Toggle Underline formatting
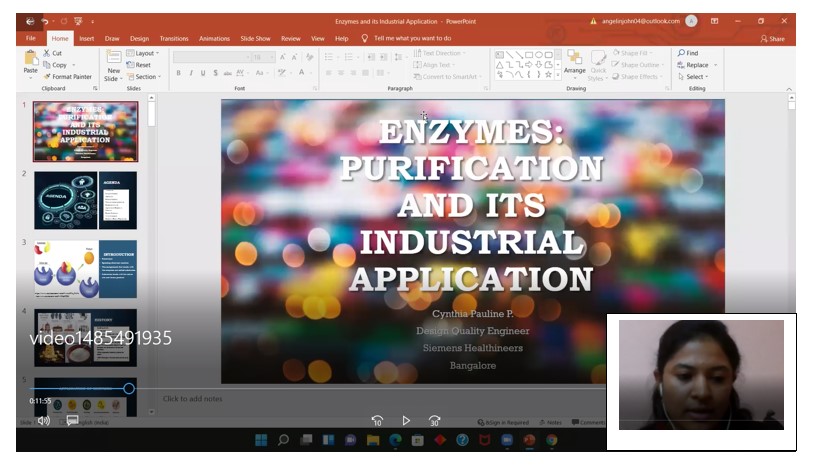 click(x=203, y=73)
